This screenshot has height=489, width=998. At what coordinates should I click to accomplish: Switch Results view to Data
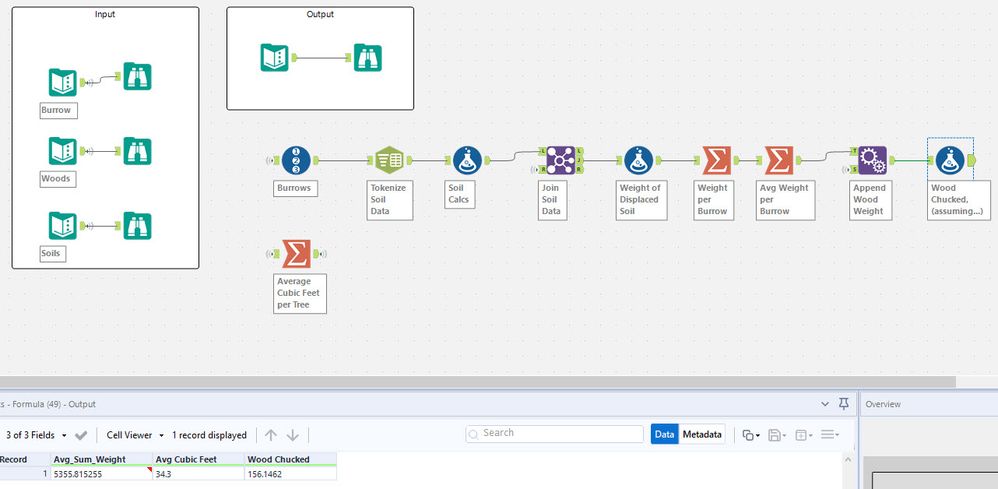pyautogui.click(x=664, y=434)
